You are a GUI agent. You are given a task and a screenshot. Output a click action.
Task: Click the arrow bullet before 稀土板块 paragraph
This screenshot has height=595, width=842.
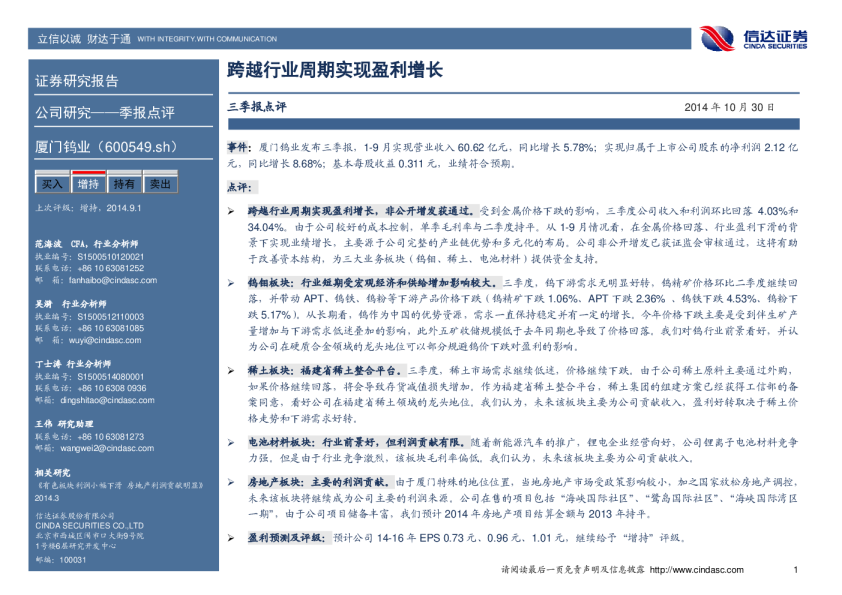231,370
